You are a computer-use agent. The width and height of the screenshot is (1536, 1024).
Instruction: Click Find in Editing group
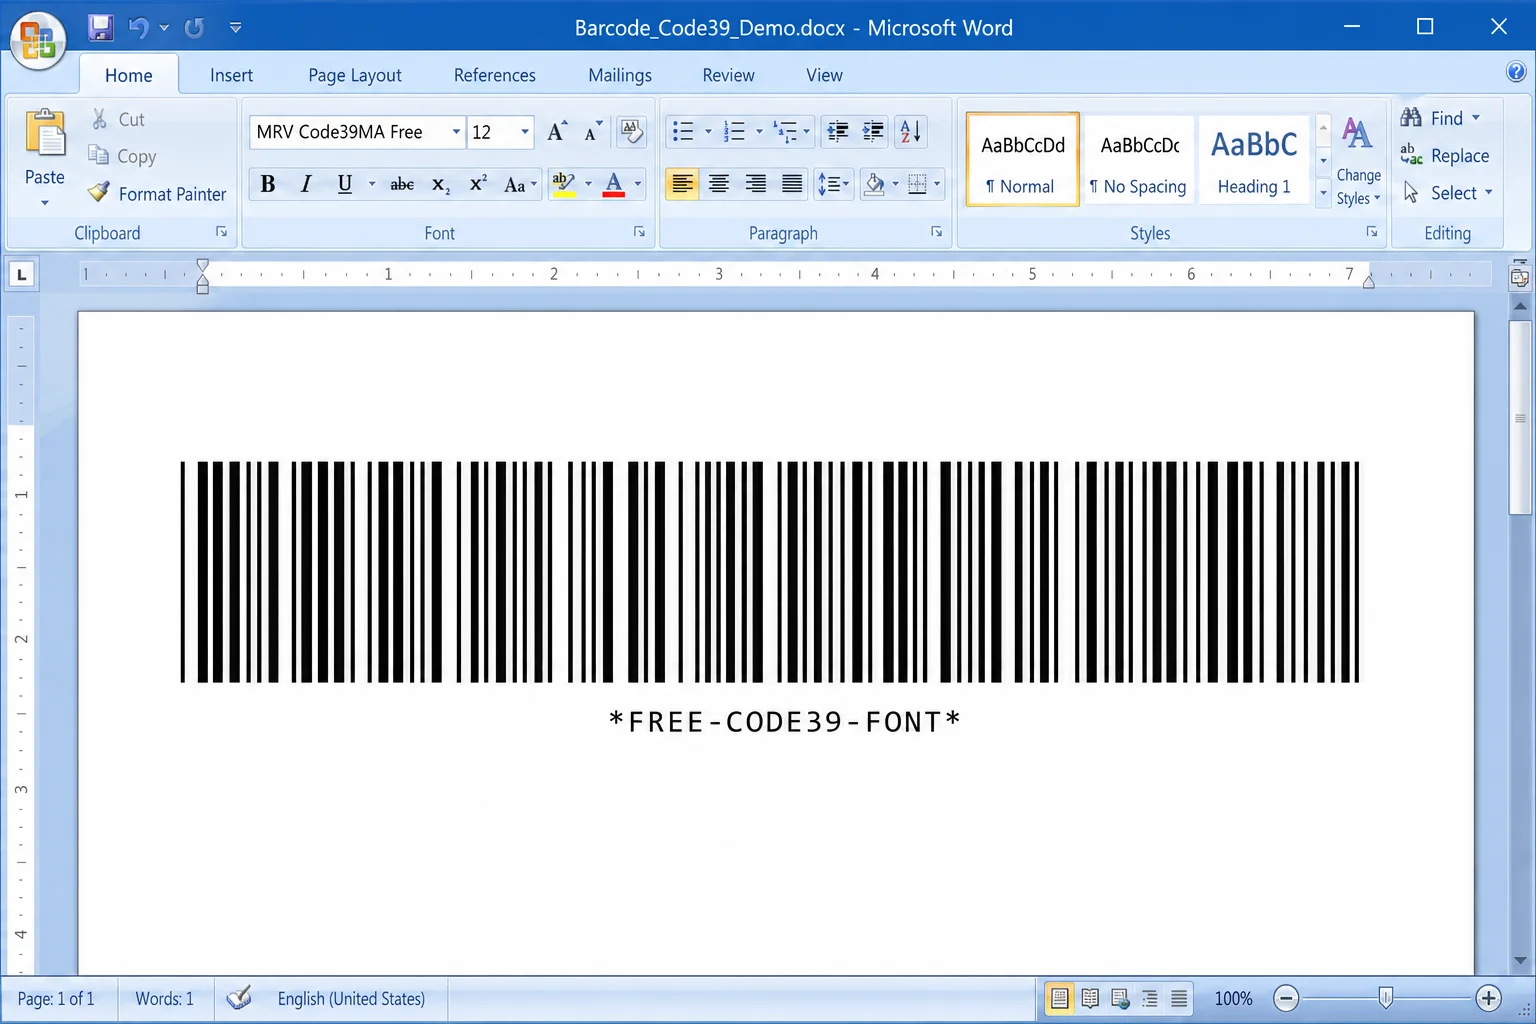pyautogui.click(x=1440, y=118)
